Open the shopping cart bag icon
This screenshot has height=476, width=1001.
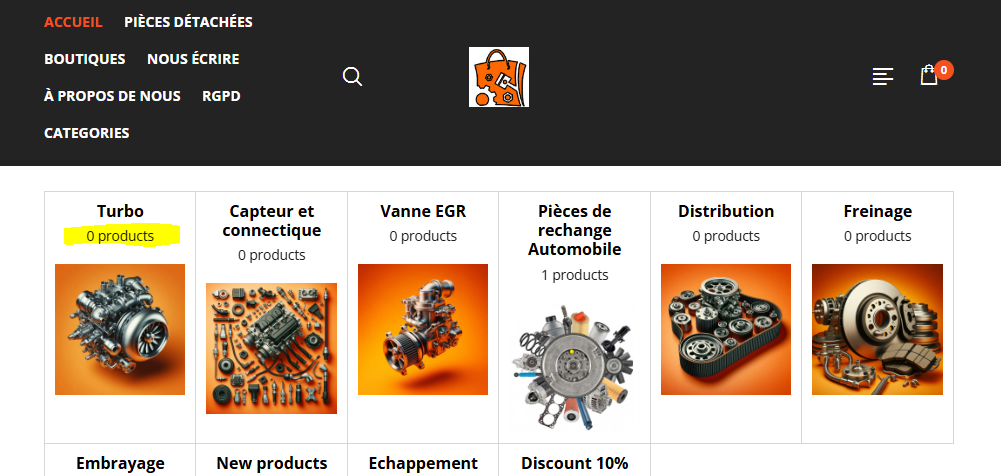tap(928, 76)
